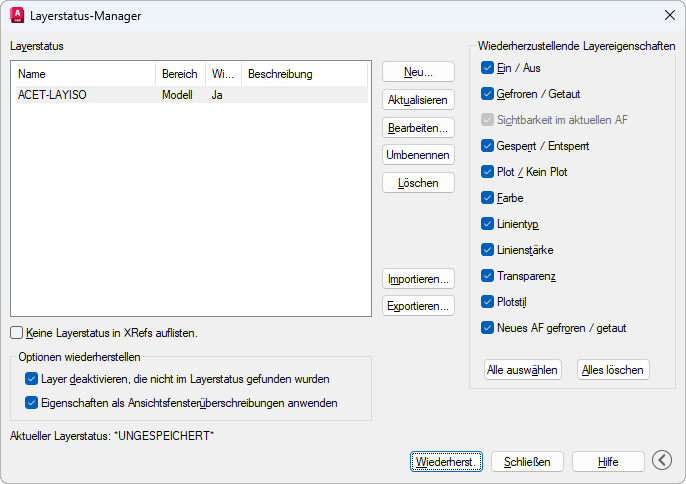Image resolution: width=686 pixels, height=484 pixels.
Task: Uncheck the Linientyp checkbox
Action: click(487, 224)
